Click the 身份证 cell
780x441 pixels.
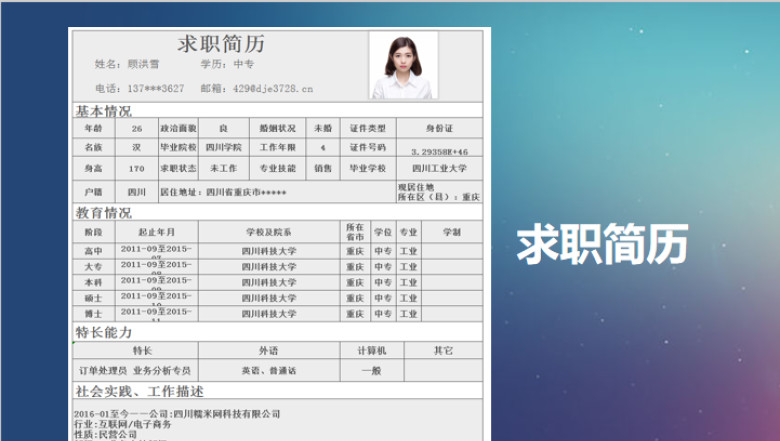pyautogui.click(x=439, y=128)
